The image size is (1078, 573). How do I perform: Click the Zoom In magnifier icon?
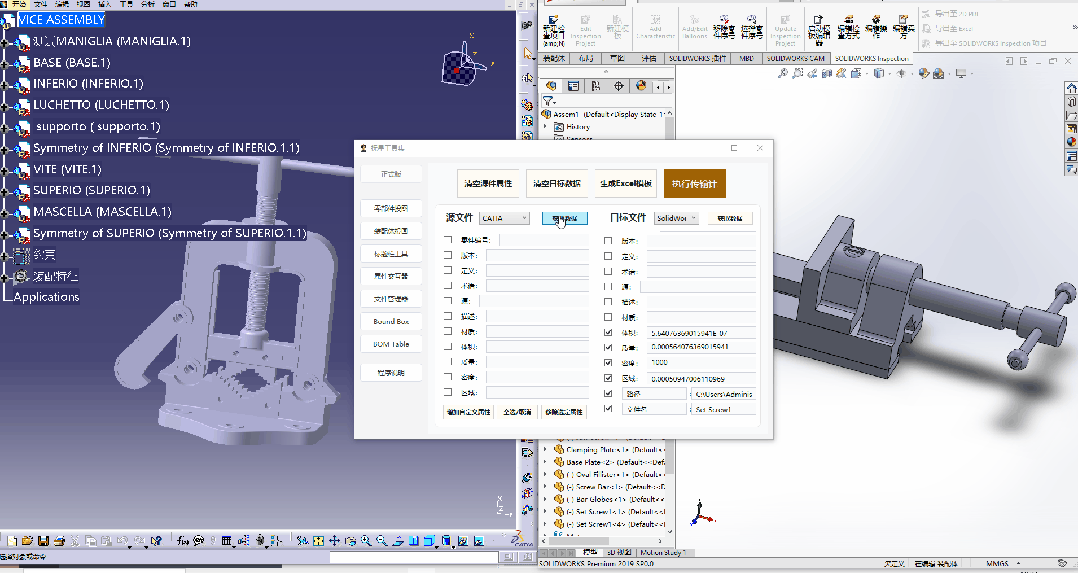pos(367,541)
